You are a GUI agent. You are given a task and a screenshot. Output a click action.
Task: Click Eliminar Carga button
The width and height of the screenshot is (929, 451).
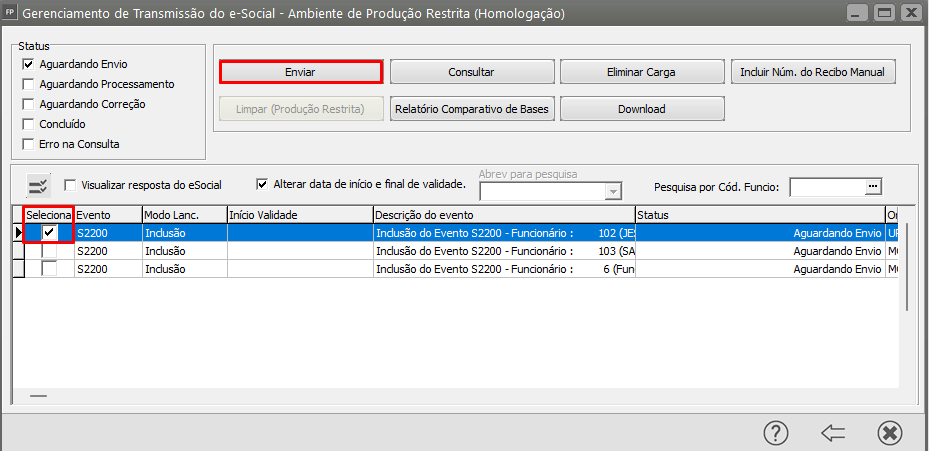[x=642, y=72]
